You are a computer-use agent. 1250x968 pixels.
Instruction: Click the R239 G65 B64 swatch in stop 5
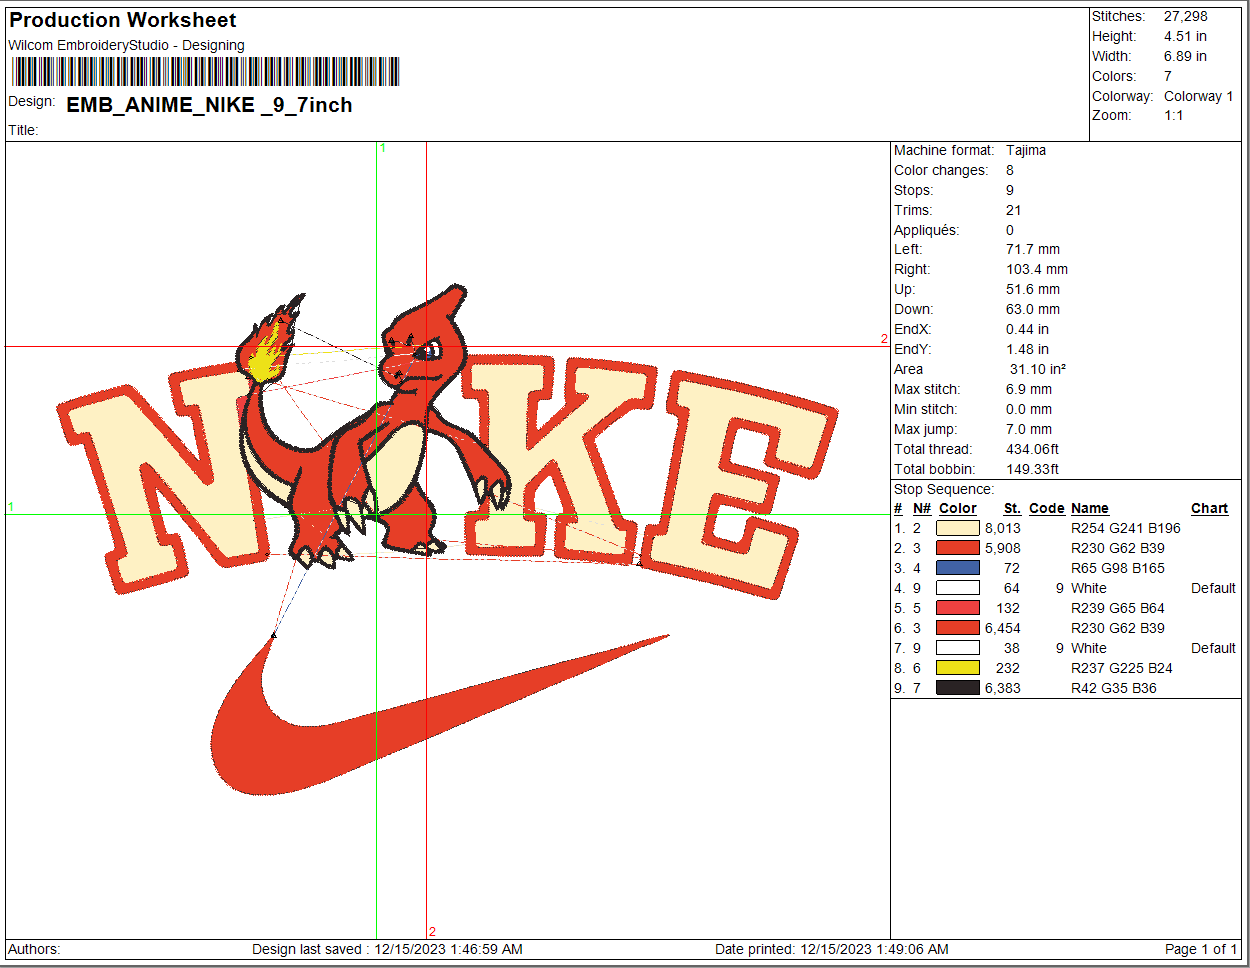pos(957,608)
